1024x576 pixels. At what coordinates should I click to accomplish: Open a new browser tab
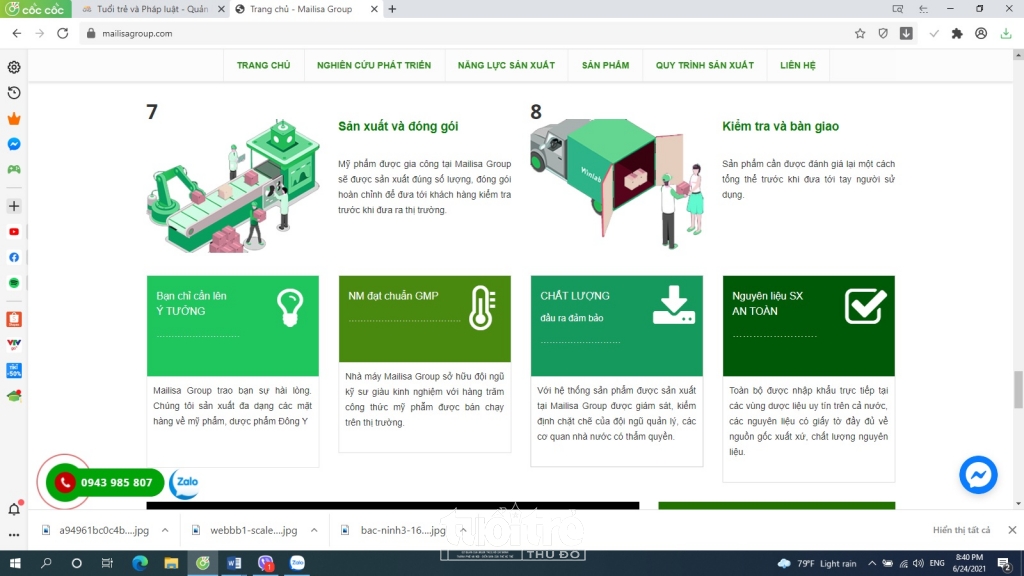392,9
